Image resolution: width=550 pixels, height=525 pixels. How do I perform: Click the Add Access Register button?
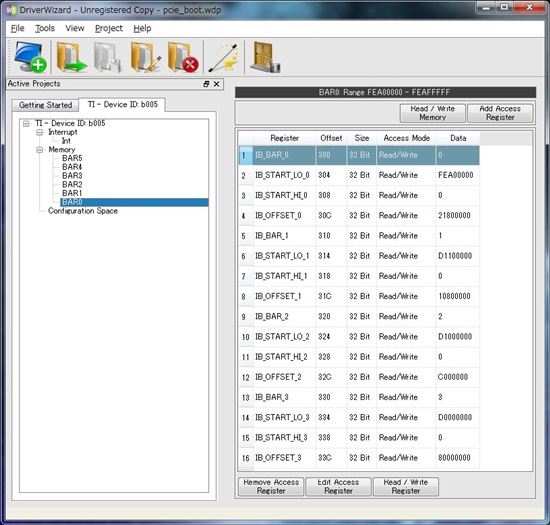pos(500,113)
